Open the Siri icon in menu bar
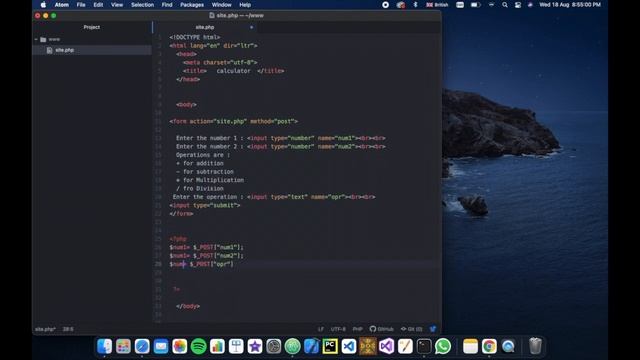640x360 pixels. tap(530, 5)
